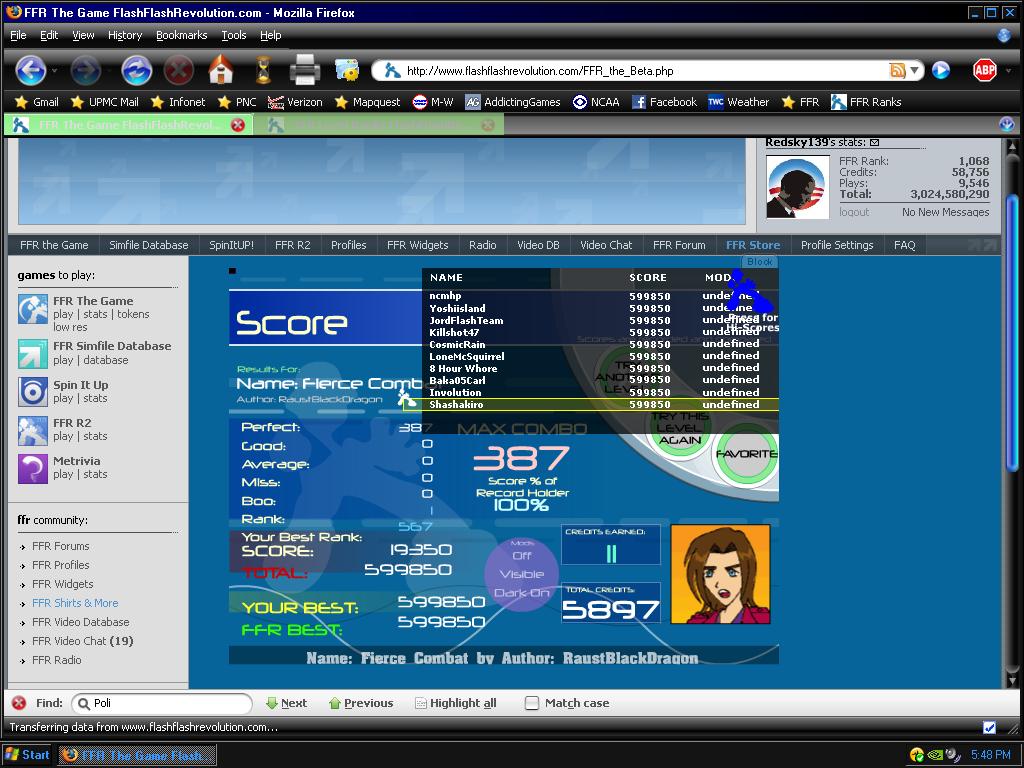Screen dimensions: 1024x768
Task: Click the Adblock Plus ABP icon
Action: tap(985, 70)
